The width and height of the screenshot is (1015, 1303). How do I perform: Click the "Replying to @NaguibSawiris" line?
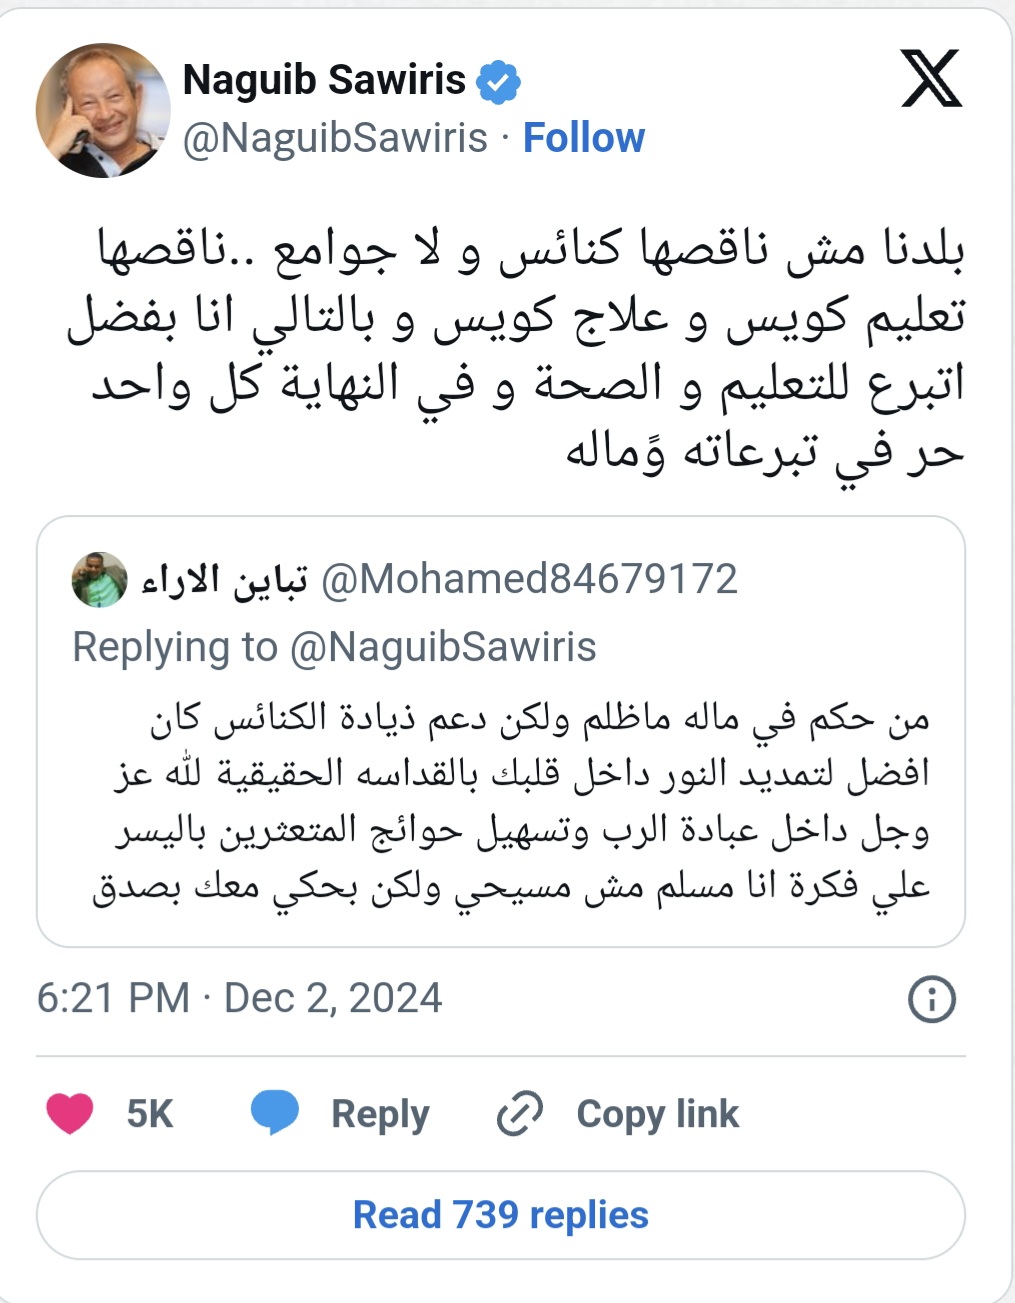[334, 647]
